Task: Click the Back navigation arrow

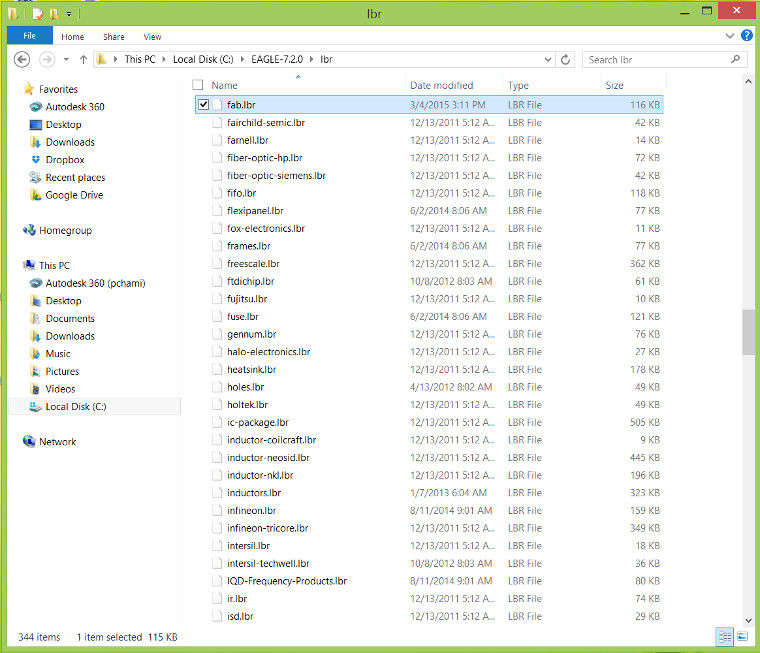Action: pos(21,60)
